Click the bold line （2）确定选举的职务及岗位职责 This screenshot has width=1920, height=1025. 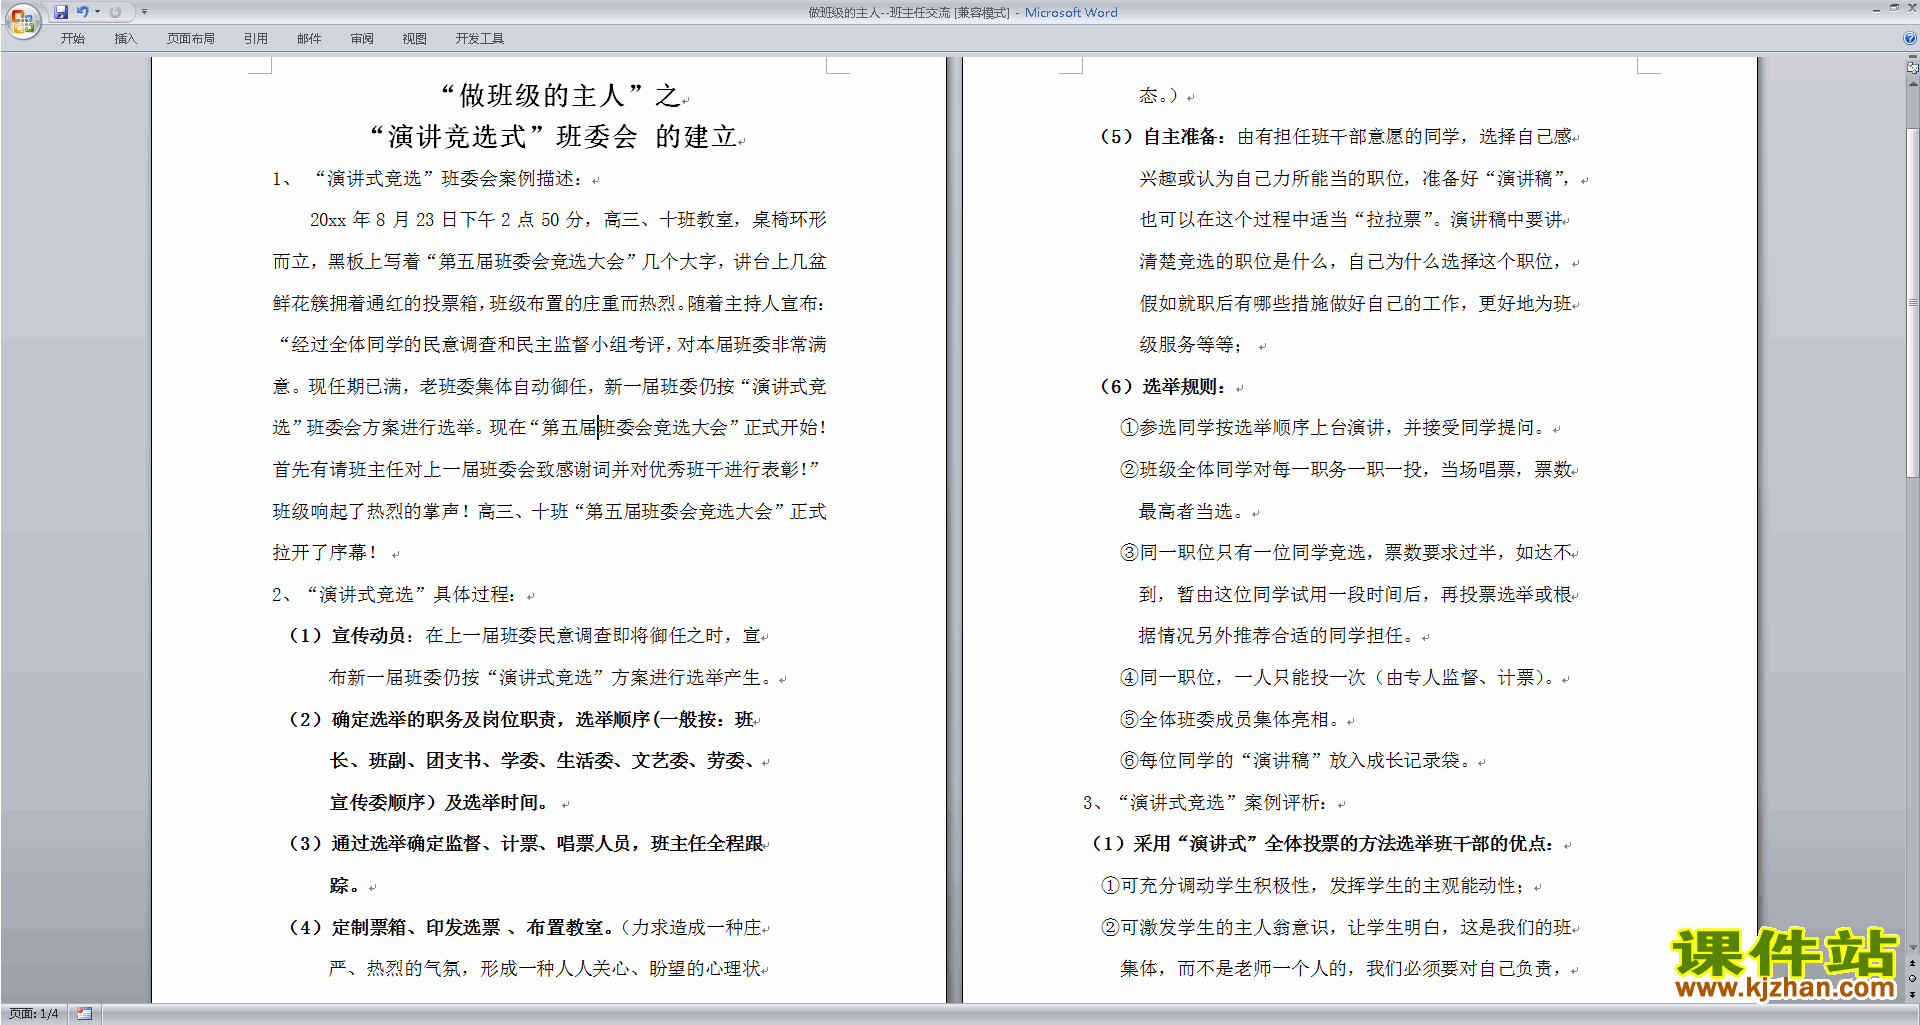coord(521,719)
